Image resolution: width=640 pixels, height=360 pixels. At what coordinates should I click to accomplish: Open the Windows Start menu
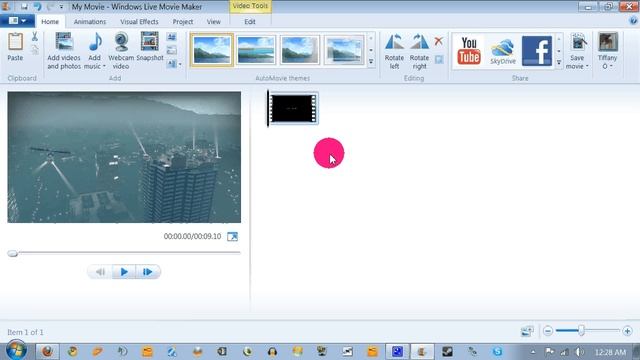16,351
